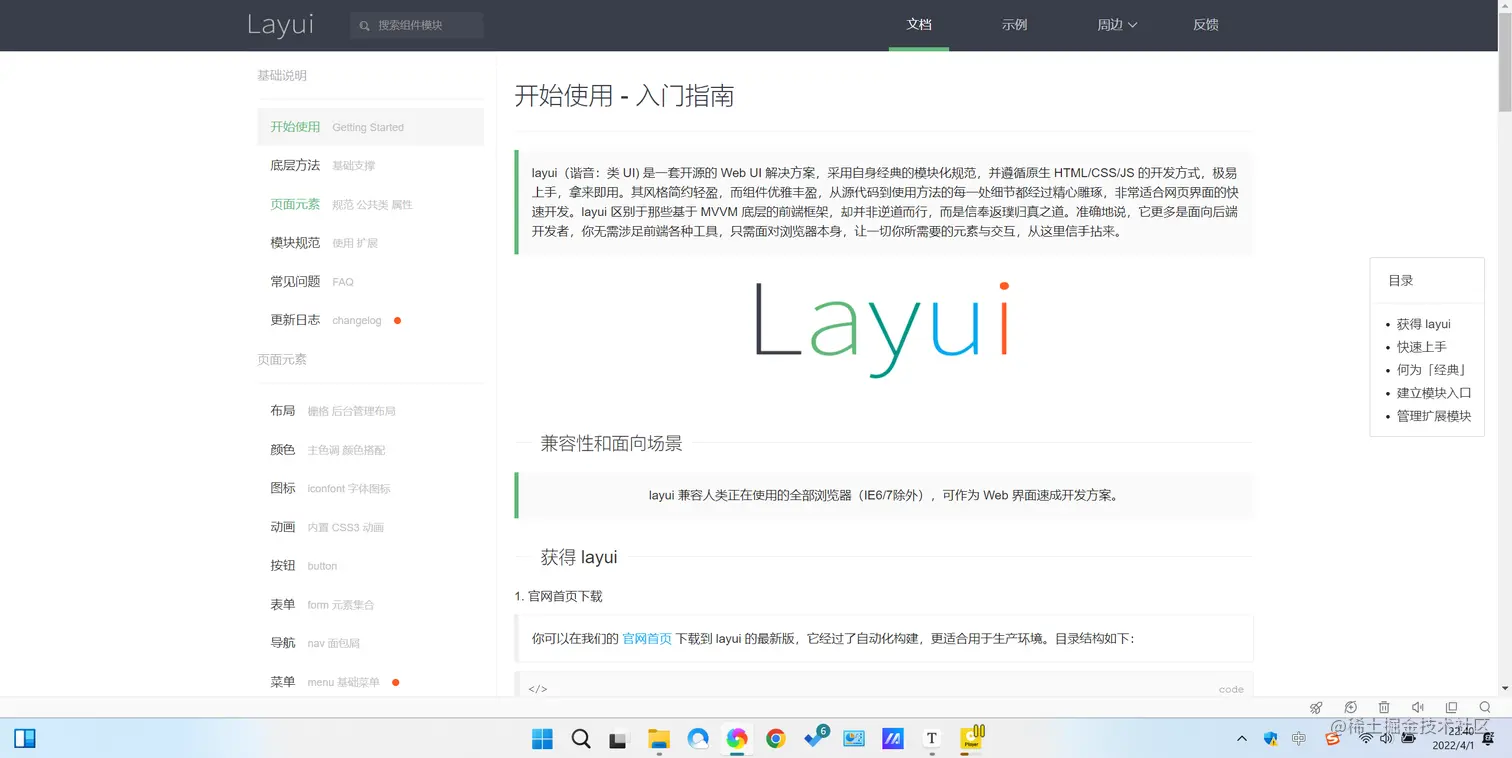Open 导航 nav 面包屑 in the sidebar

point(370,643)
